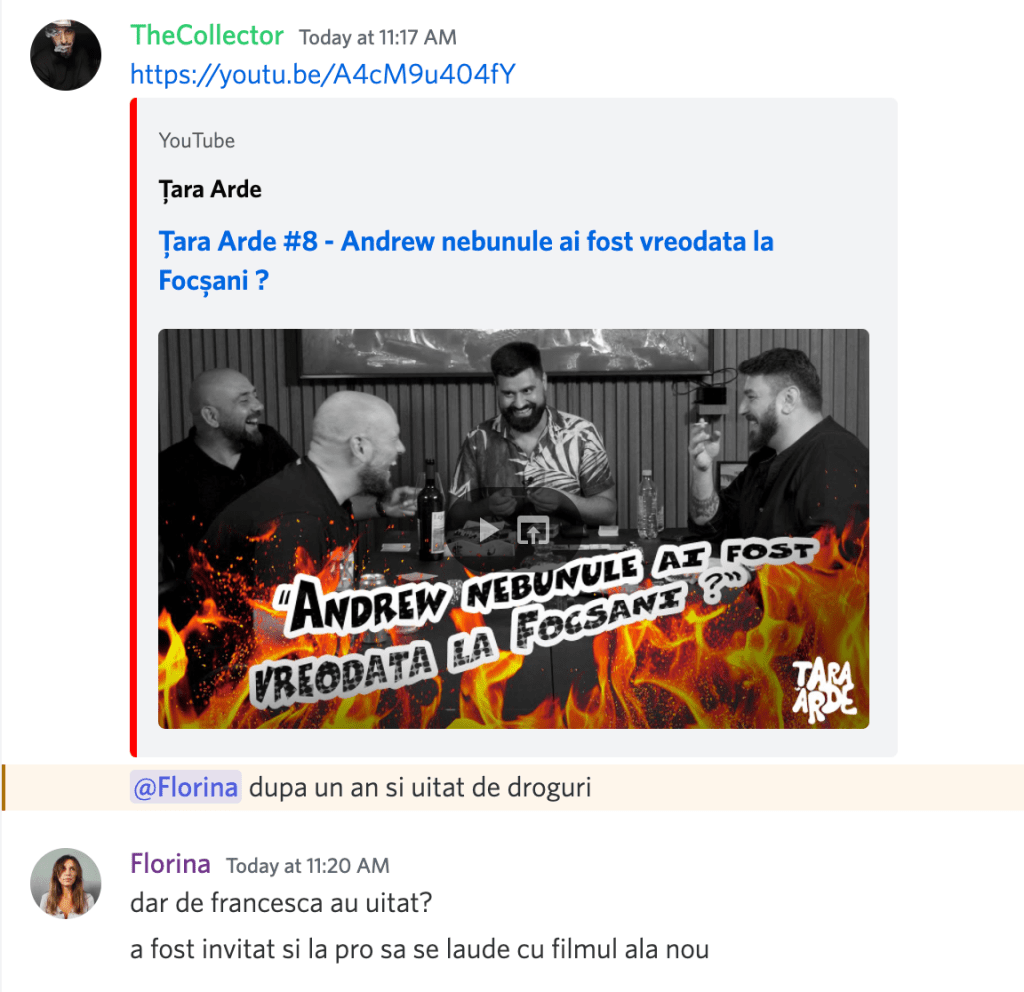
Task: Open the Țara Arde channel author link
Action: click(x=210, y=189)
